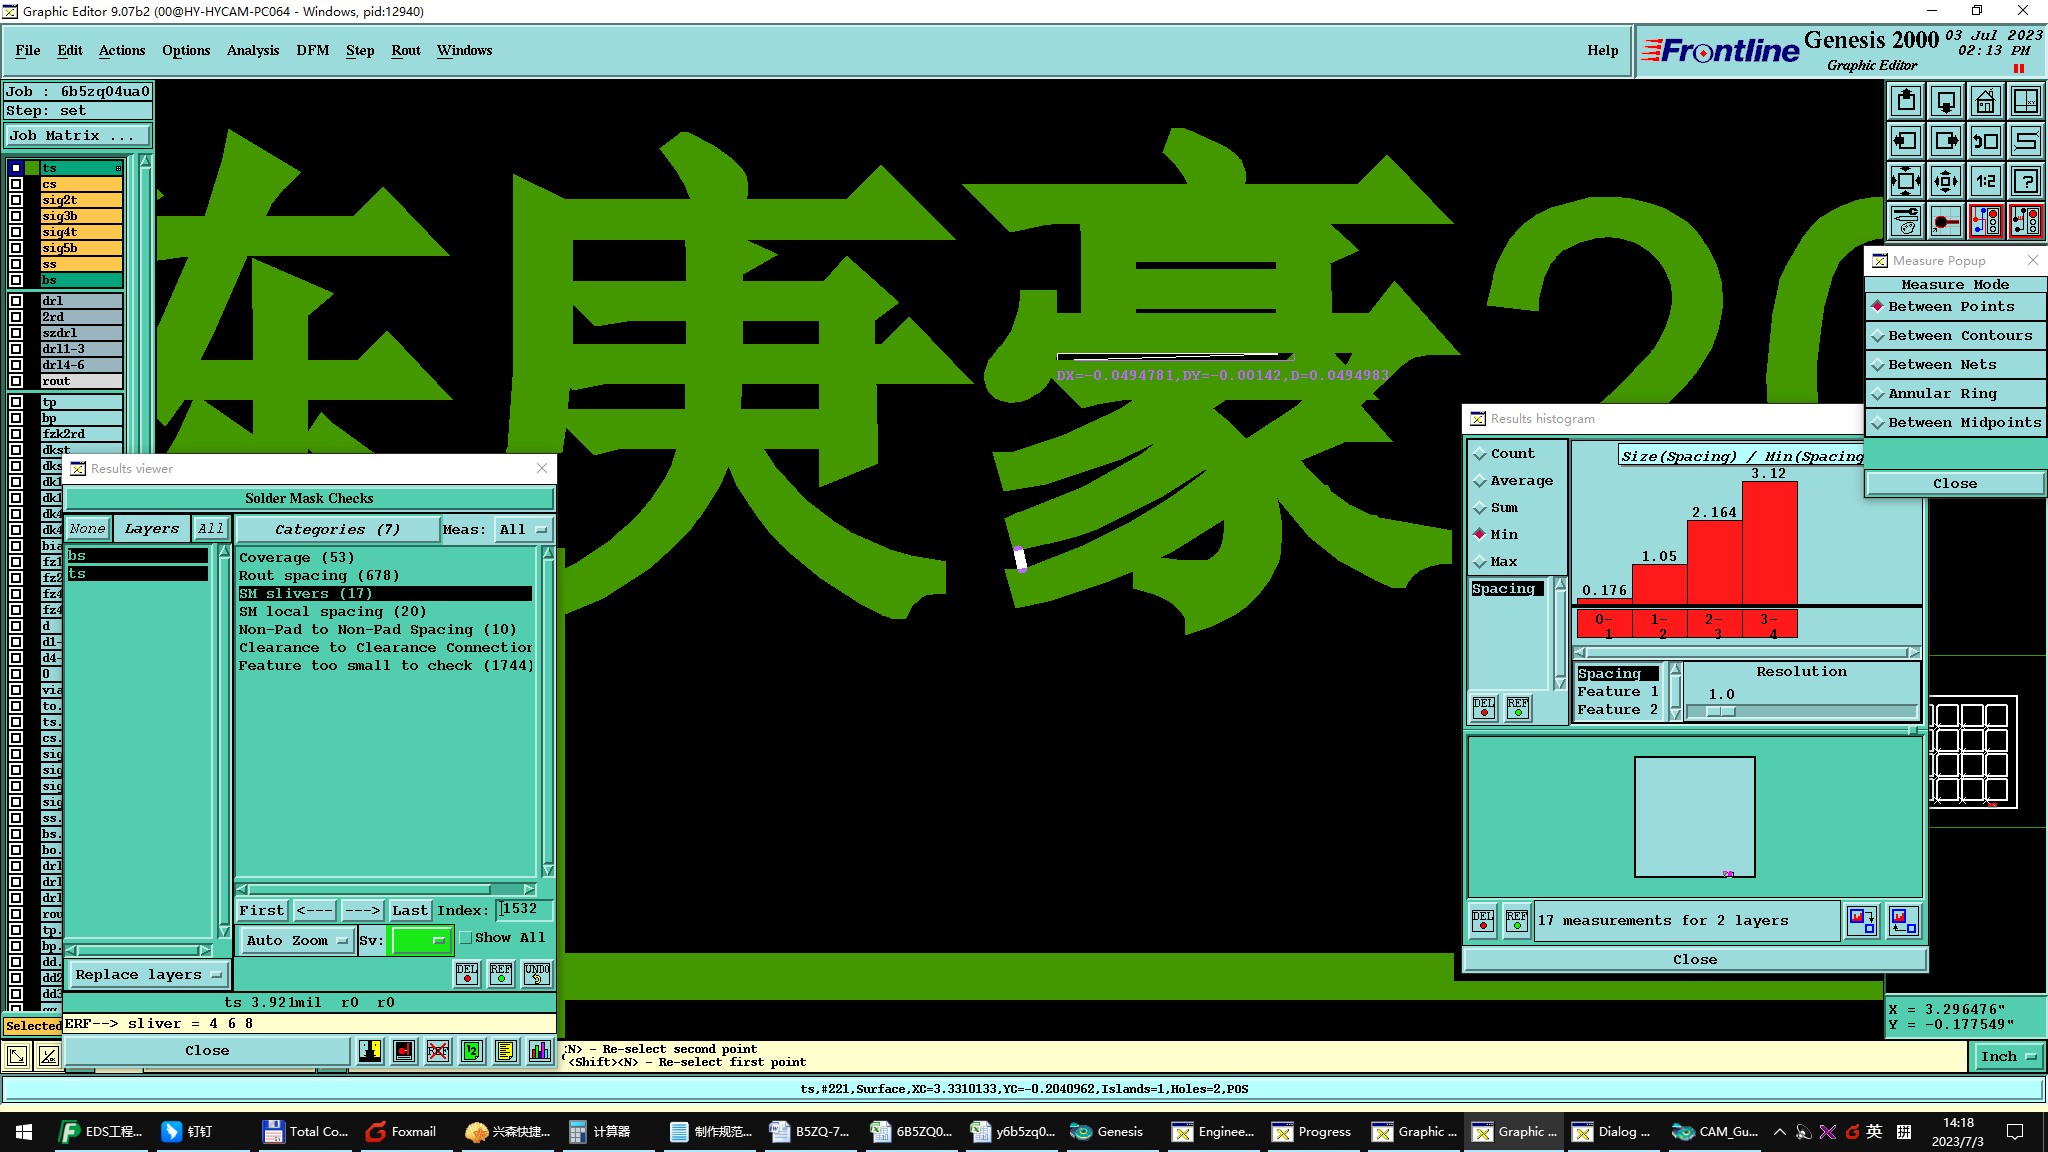Open the Meas All dropdown
The width and height of the screenshot is (2048, 1152).
(x=523, y=530)
